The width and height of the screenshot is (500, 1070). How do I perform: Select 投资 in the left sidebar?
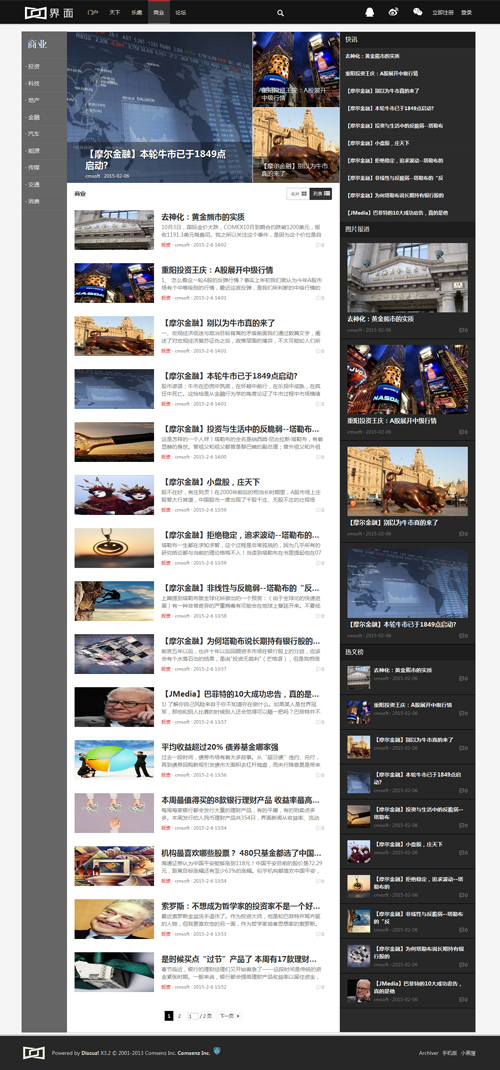pos(34,66)
